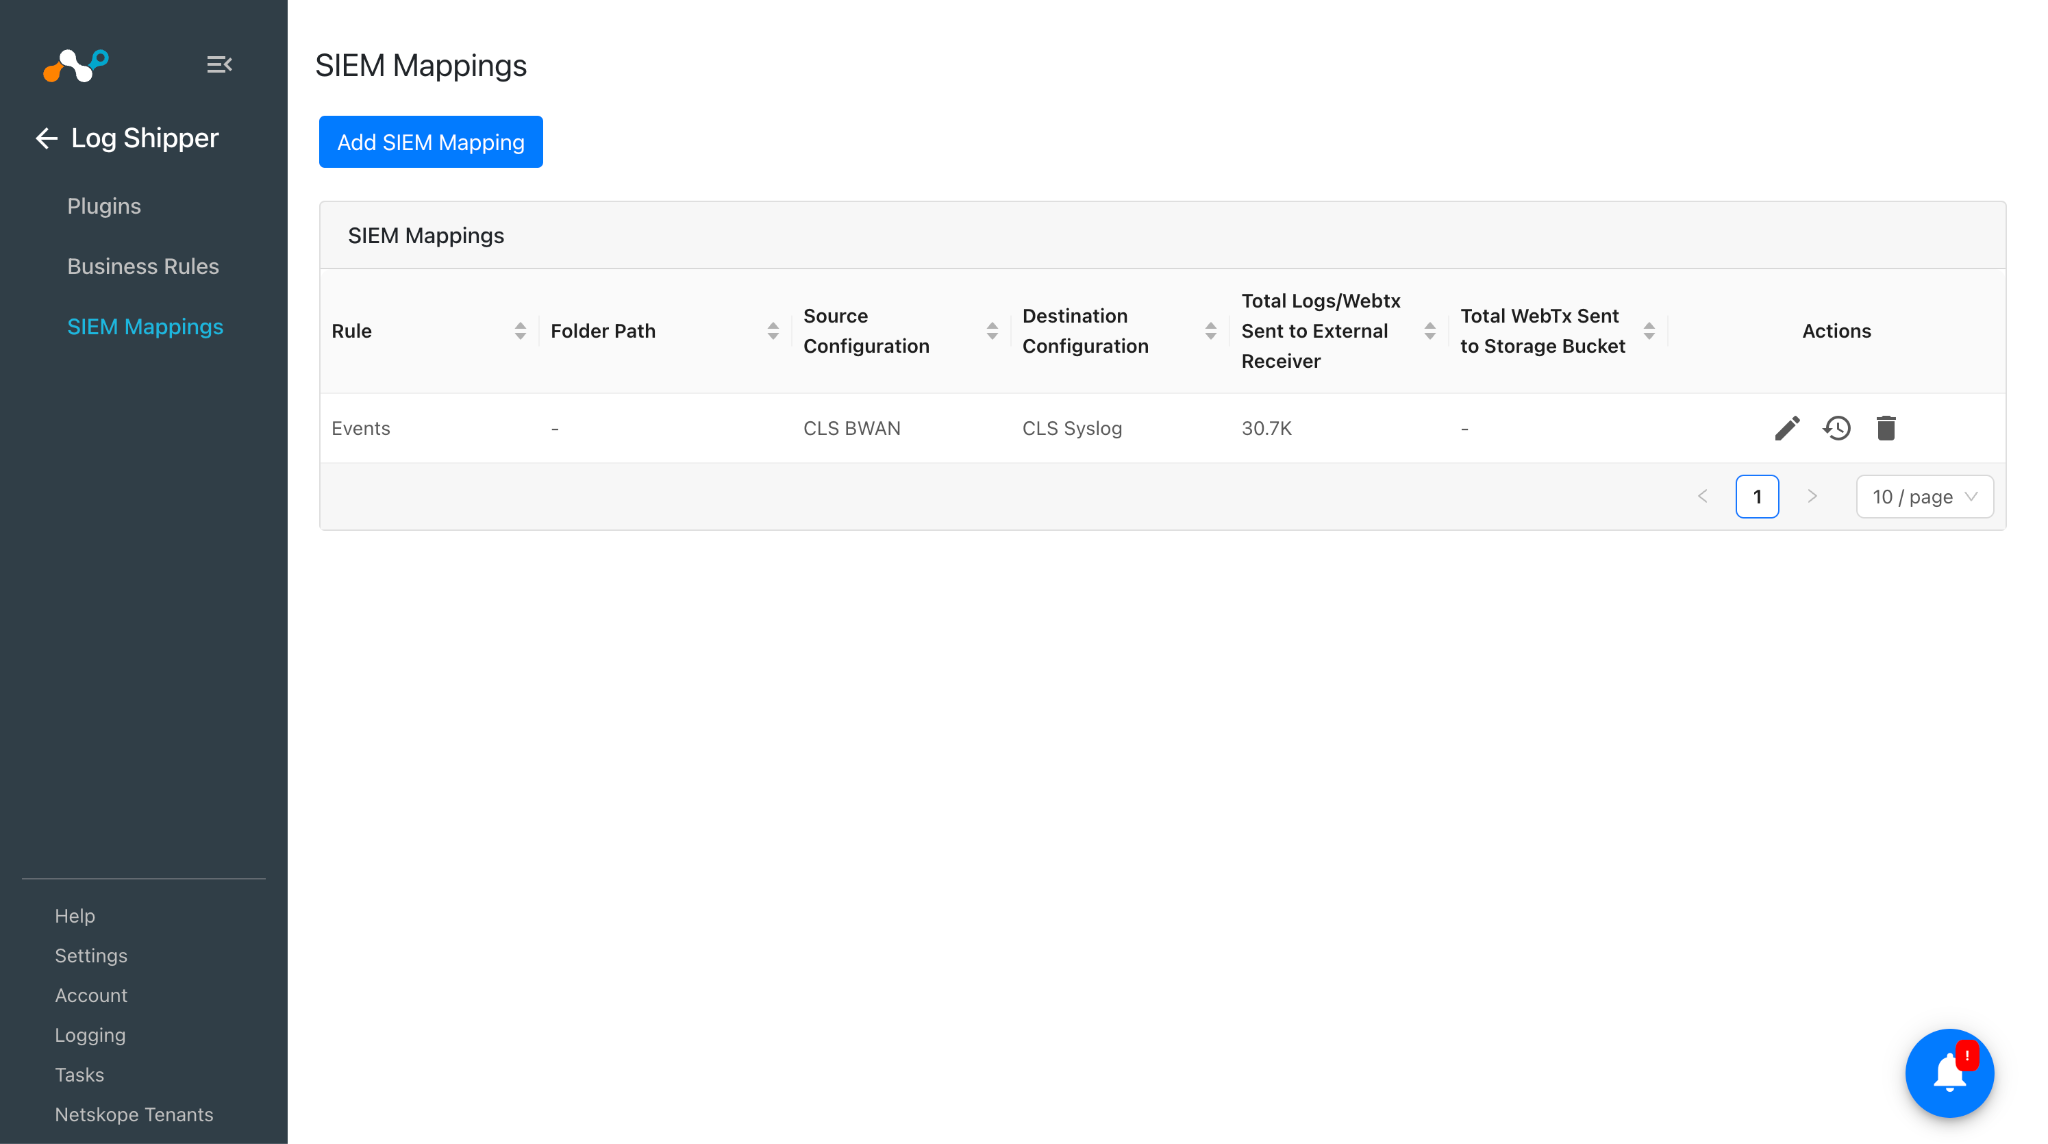Screen dimensions: 2048x1144
Task: Click the Netskope logo icon
Action: [76, 65]
